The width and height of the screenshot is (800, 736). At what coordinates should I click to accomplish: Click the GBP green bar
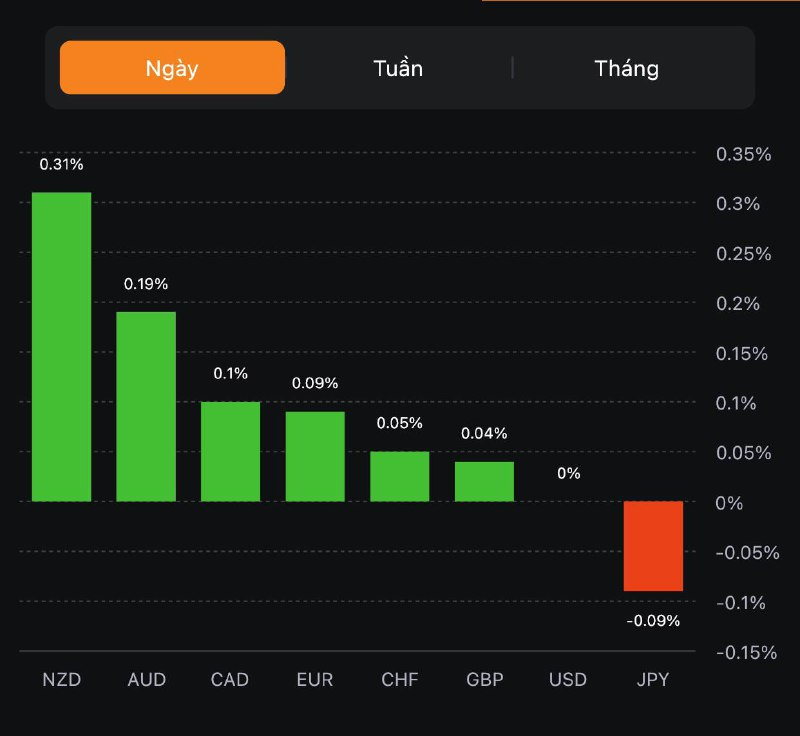coord(484,481)
